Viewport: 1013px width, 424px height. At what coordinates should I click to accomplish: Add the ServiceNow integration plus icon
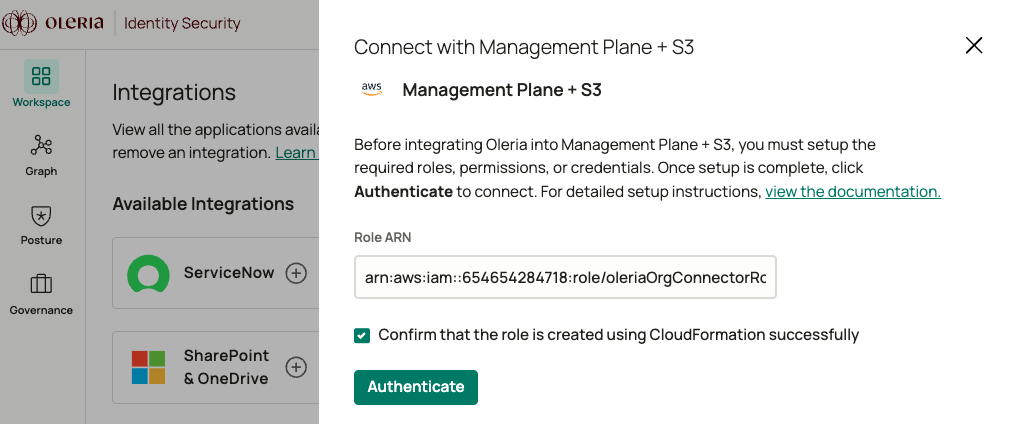coord(296,273)
